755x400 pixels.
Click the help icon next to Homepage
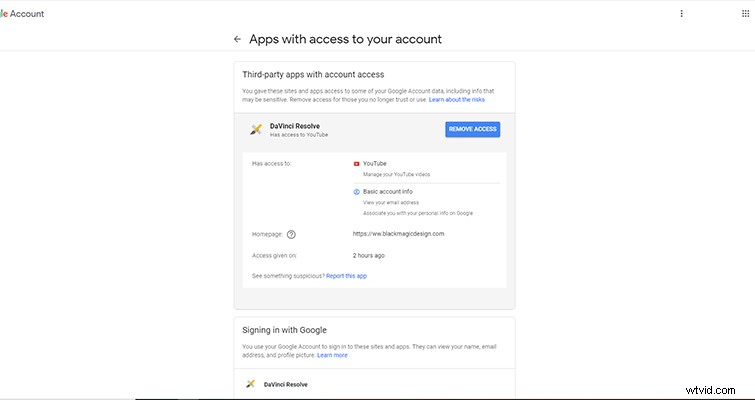291,234
